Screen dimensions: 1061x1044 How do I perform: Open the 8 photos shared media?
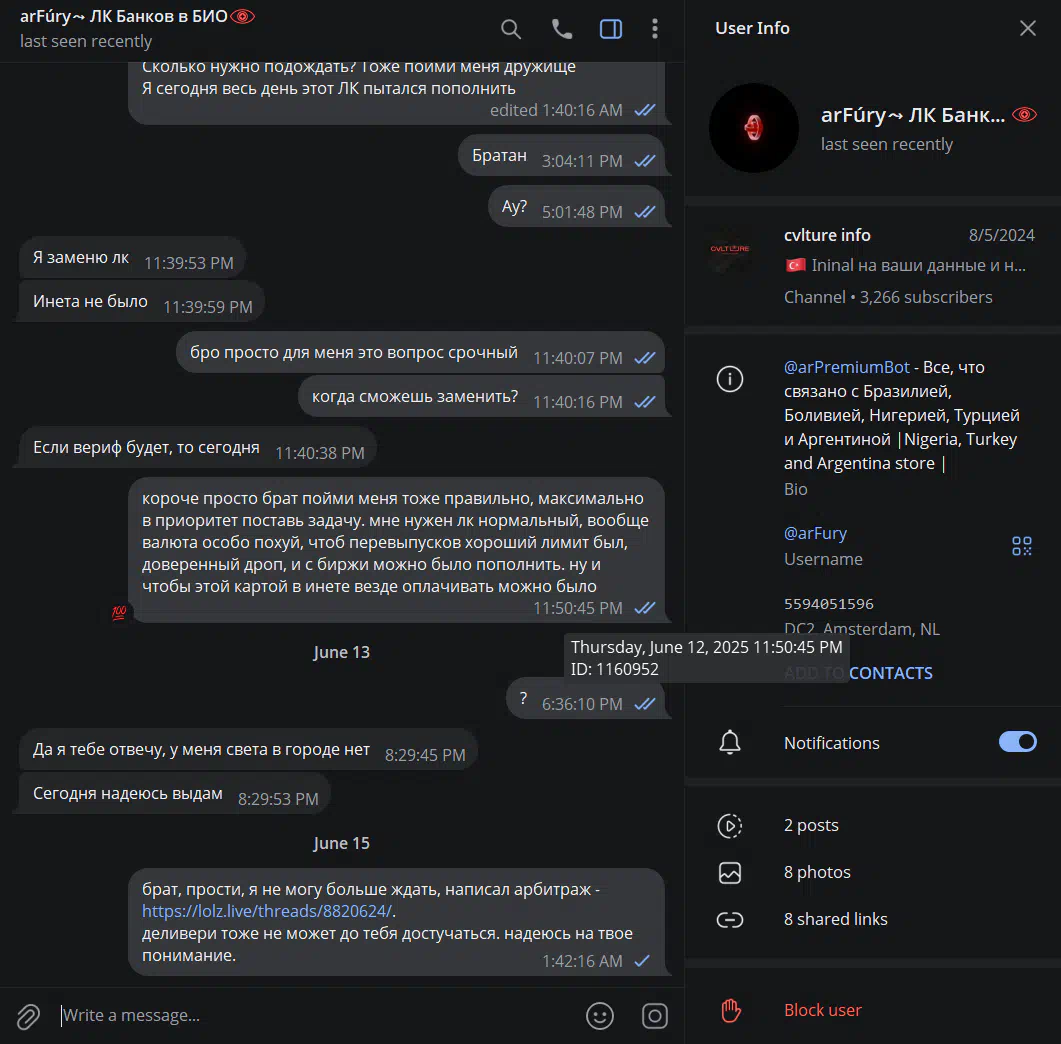pos(872,872)
